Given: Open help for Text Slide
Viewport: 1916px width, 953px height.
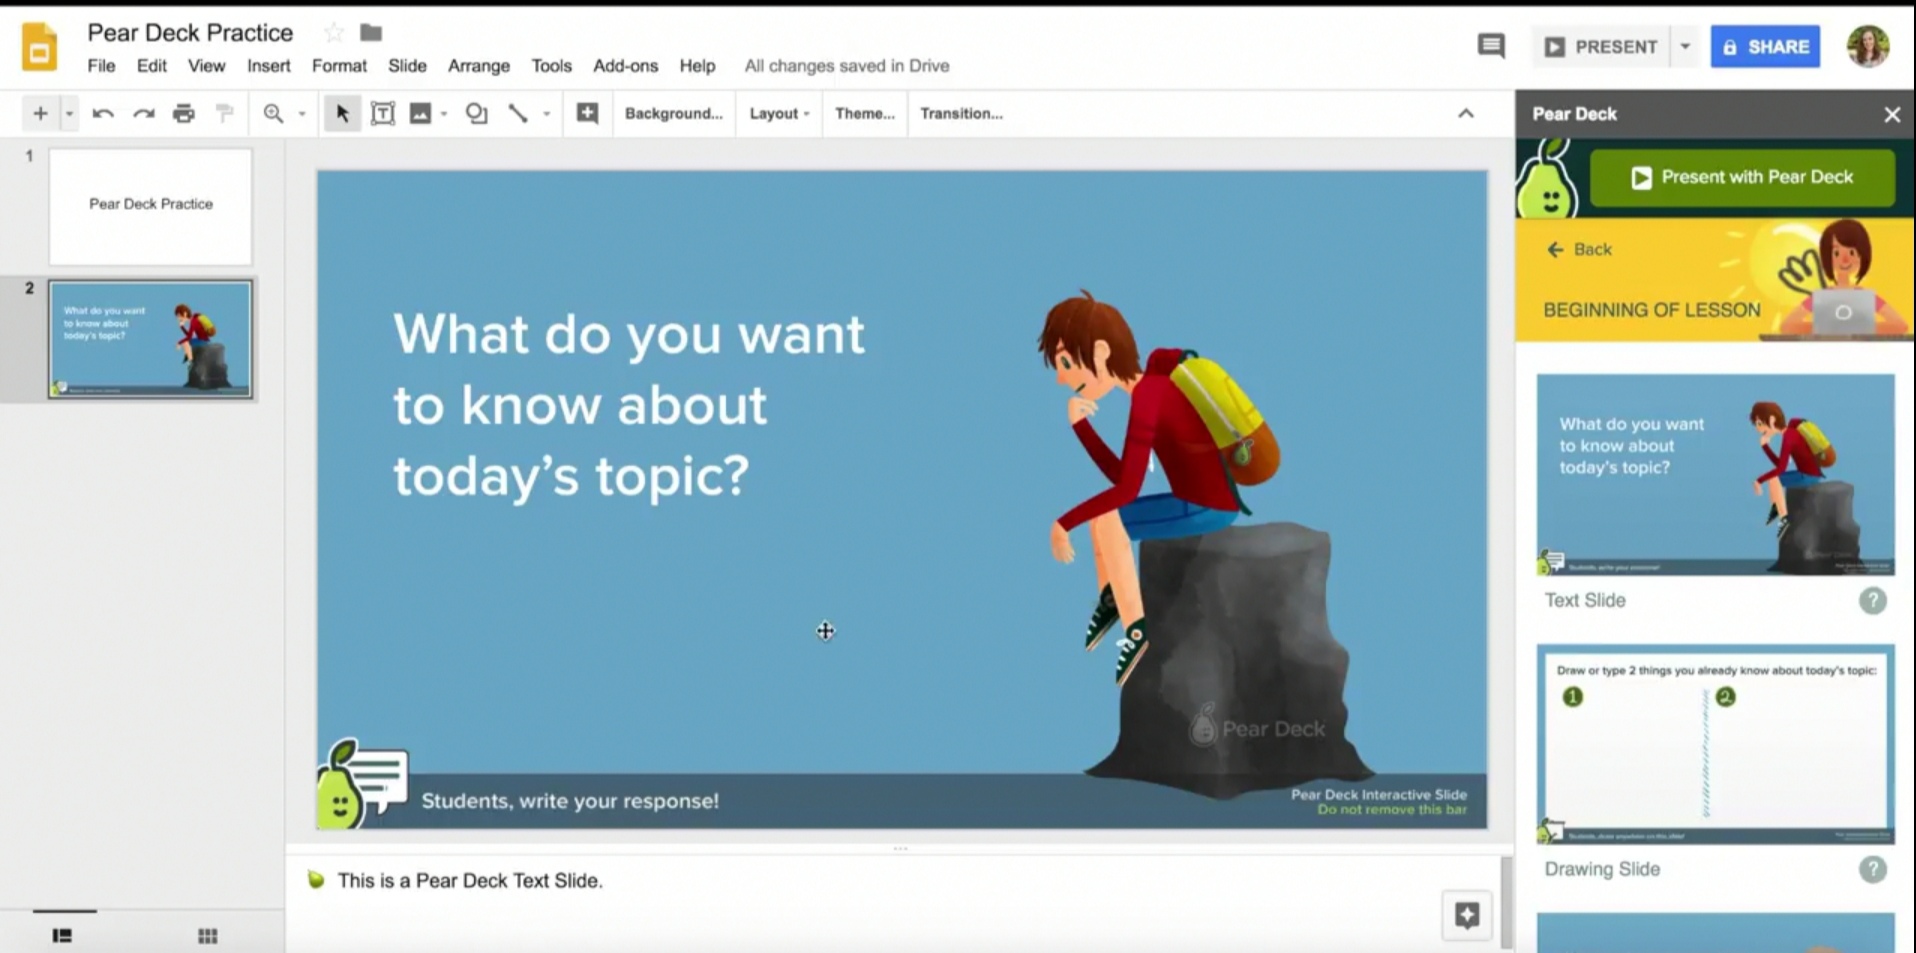Looking at the screenshot, I should click(1873, 601).
